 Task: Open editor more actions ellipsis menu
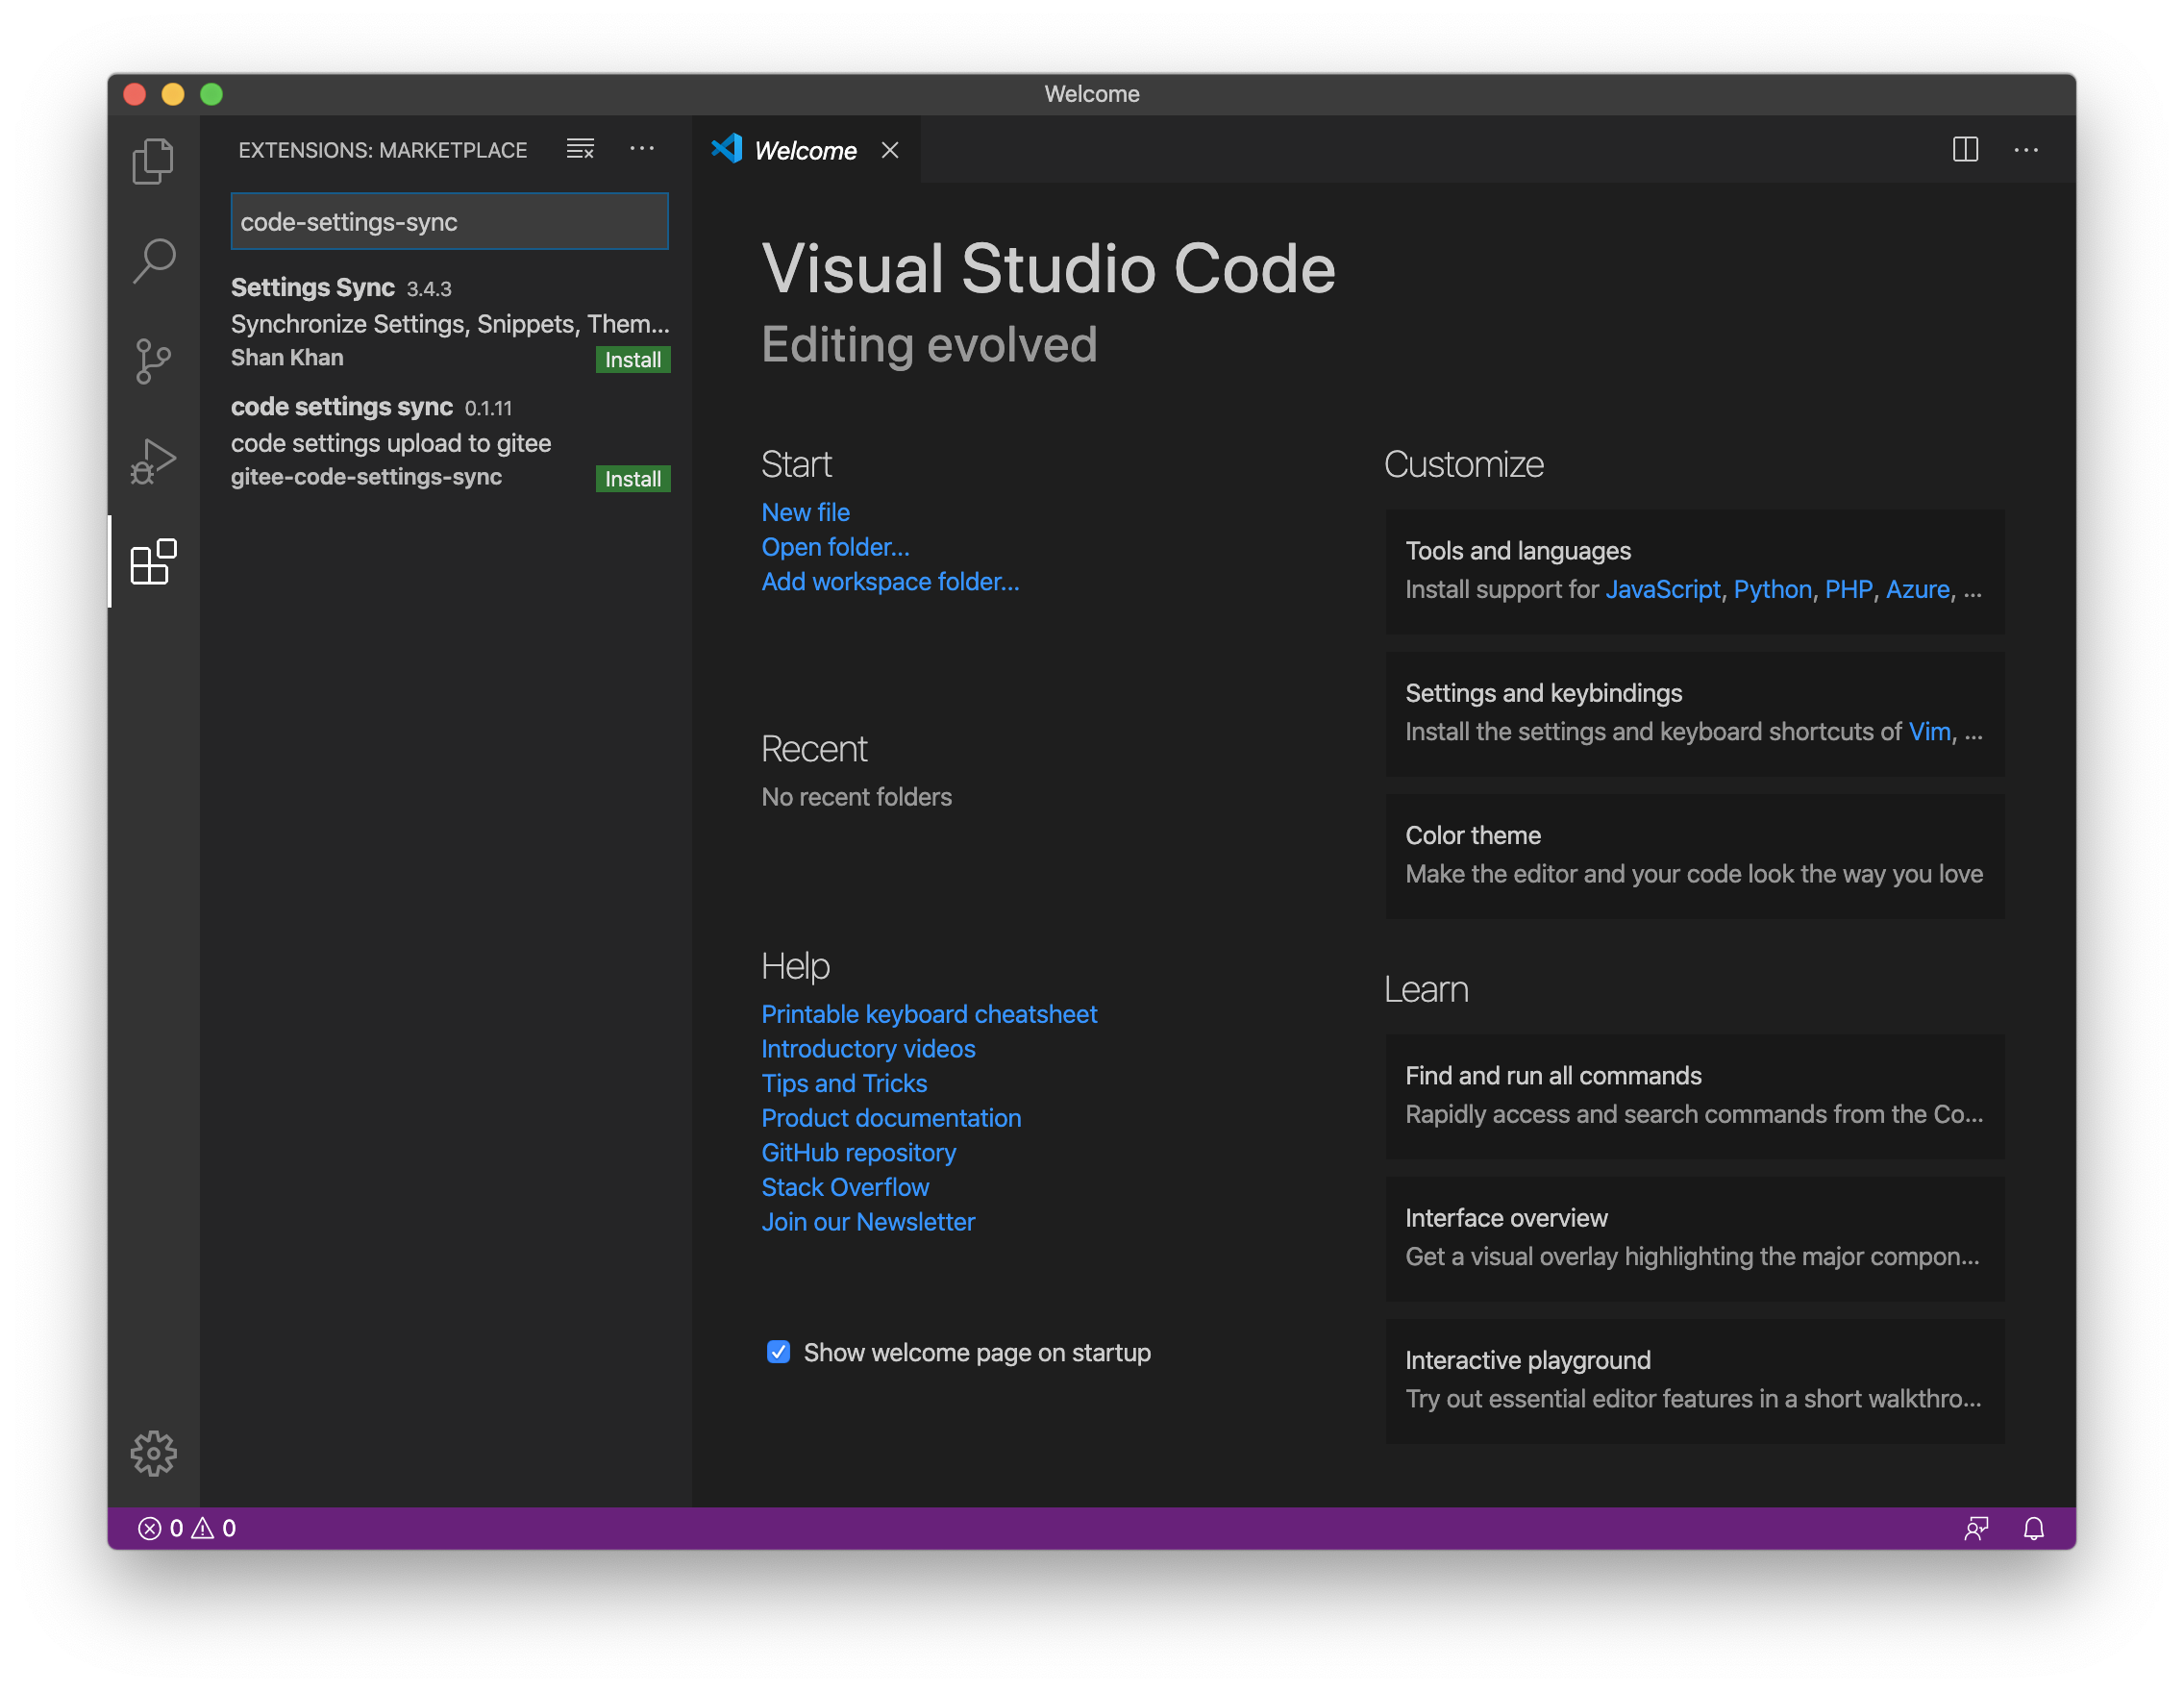point(2026,150)
